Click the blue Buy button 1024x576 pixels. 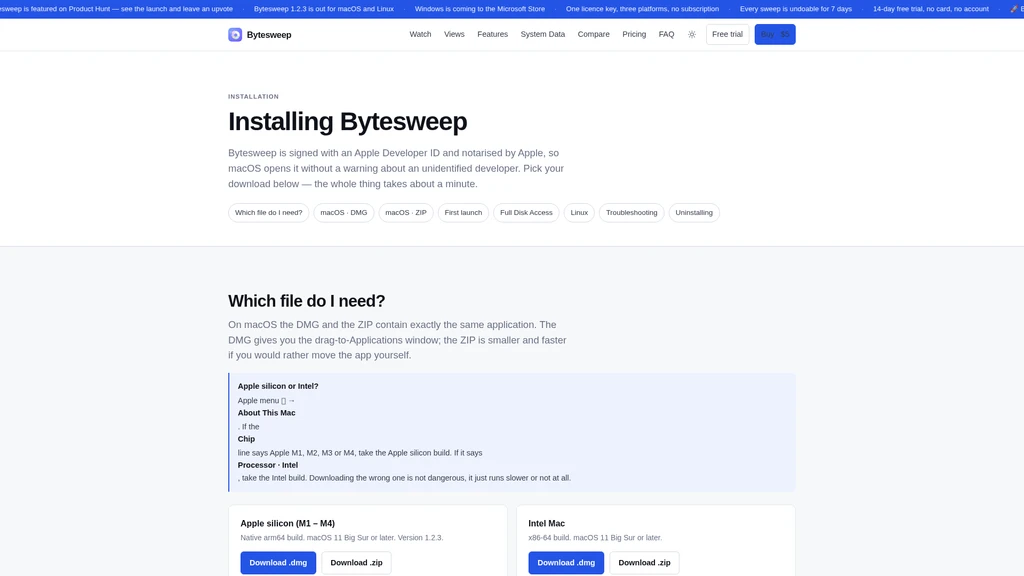point(775,34)
